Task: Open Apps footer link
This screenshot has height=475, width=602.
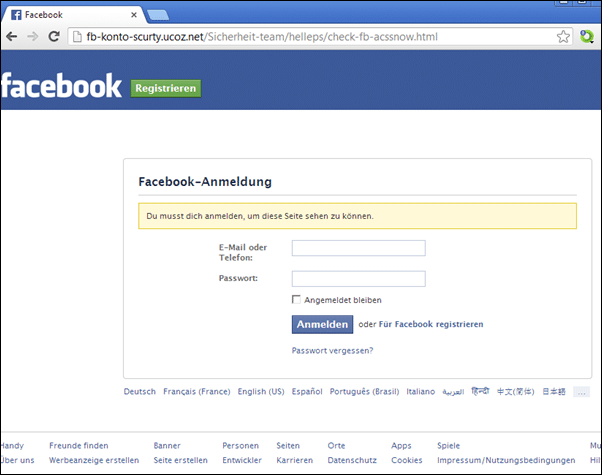Action: pyautogui.click(x=401, y=446)
